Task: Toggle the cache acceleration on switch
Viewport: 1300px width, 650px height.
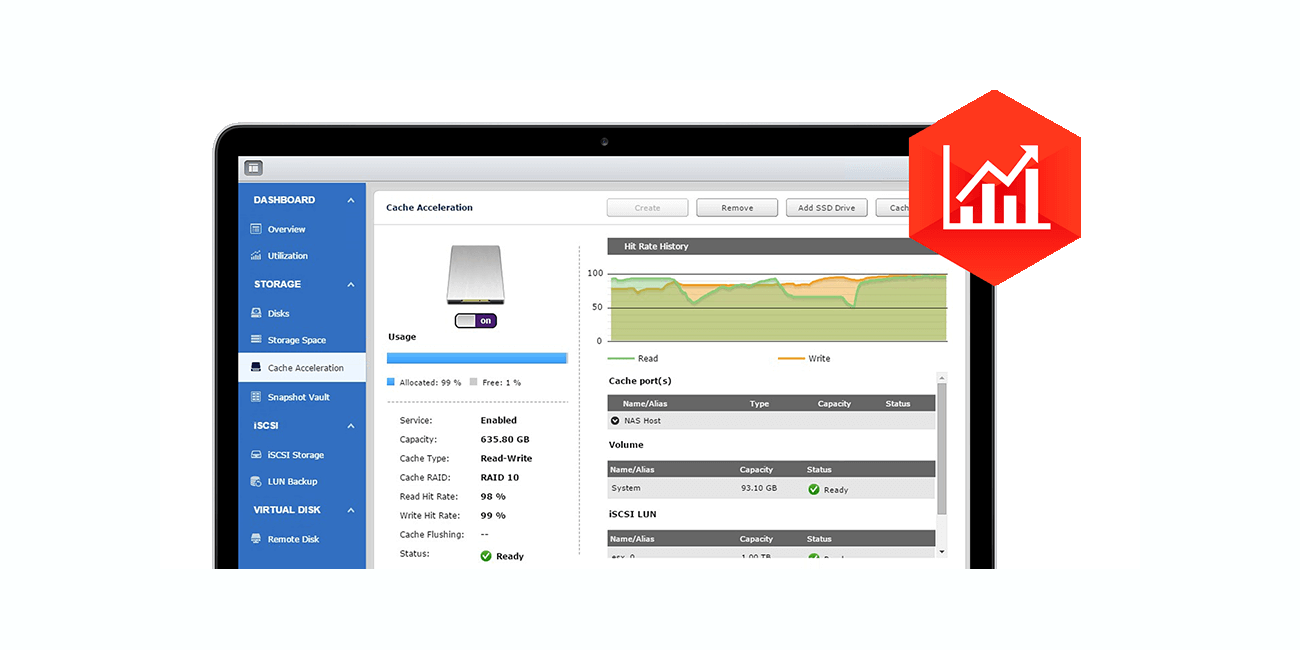Action: click(x=475, y=321)
